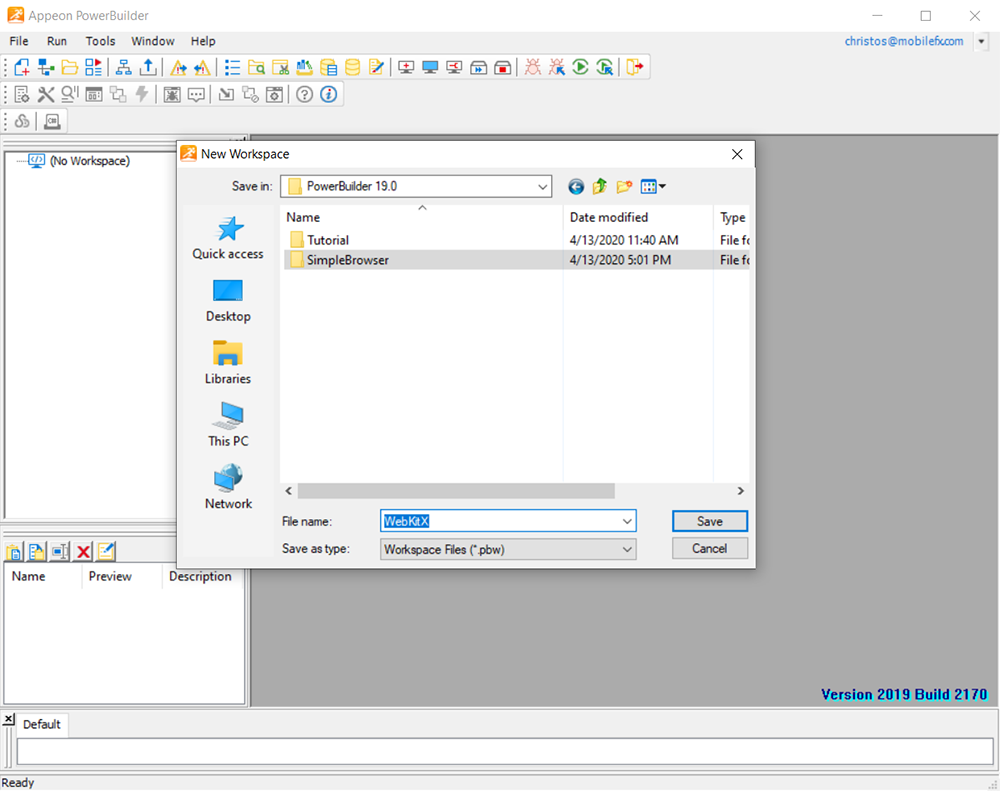Open the Help menu
The image size is (1000, 791).
click(x=203, y=41)
